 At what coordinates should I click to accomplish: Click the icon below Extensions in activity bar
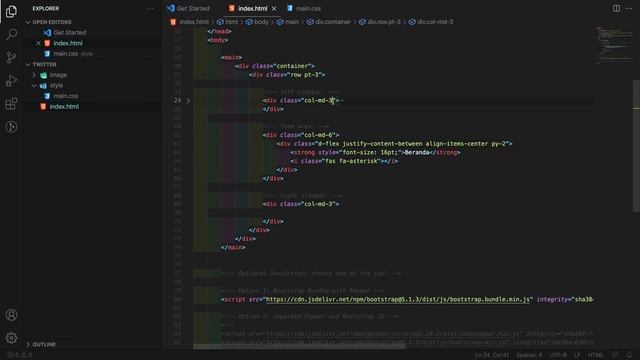tap(11, 127)
